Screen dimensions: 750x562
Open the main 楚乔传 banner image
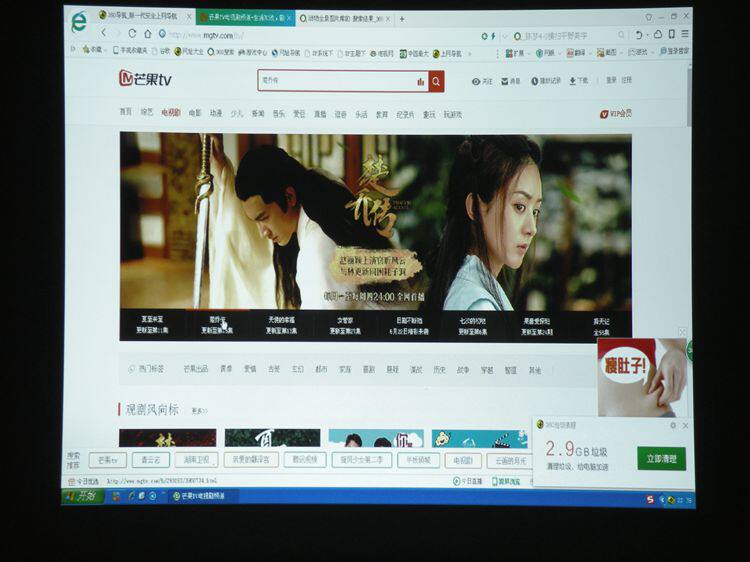pyautogui.click(x=375, y=221)
